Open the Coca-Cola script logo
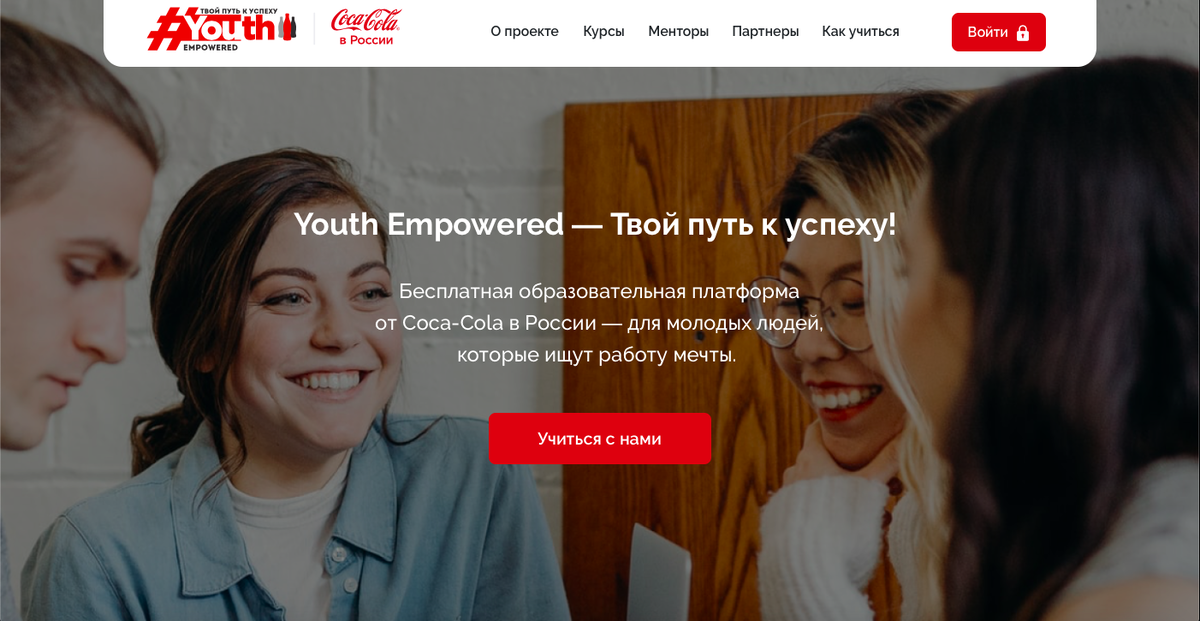The height and width of the screenshot is (621, 1200). point(366,21)
